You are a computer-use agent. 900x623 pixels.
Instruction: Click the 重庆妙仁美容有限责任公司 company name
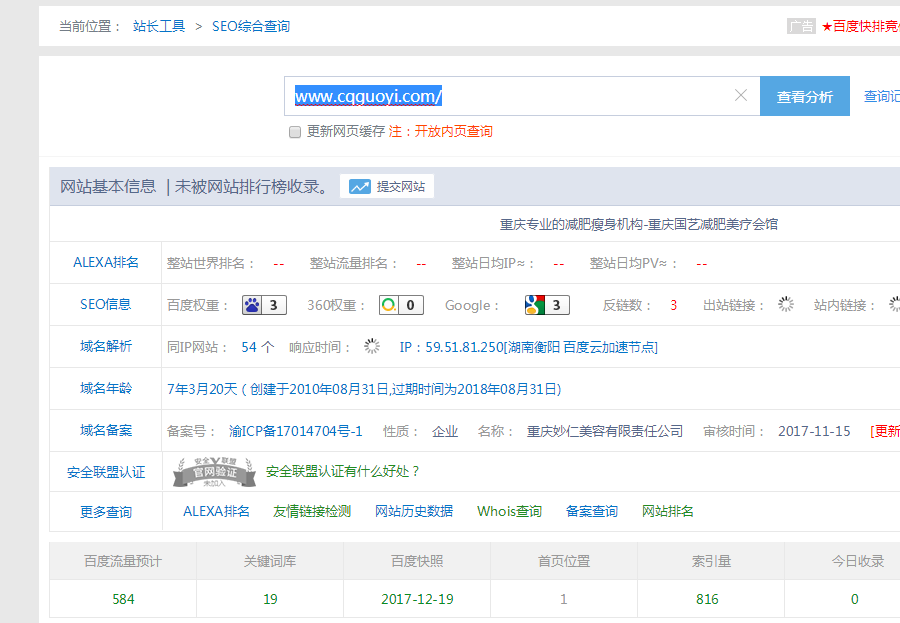pyautogui.click(x=605, y=431)
